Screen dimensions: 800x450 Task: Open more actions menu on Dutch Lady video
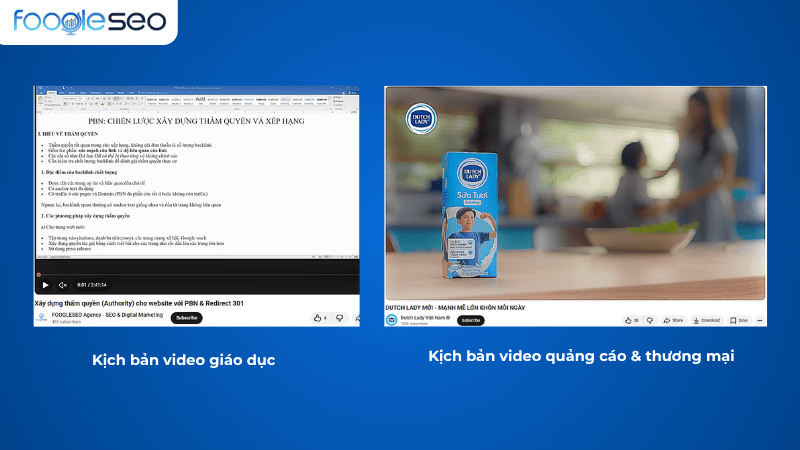[x=760, y=320]
